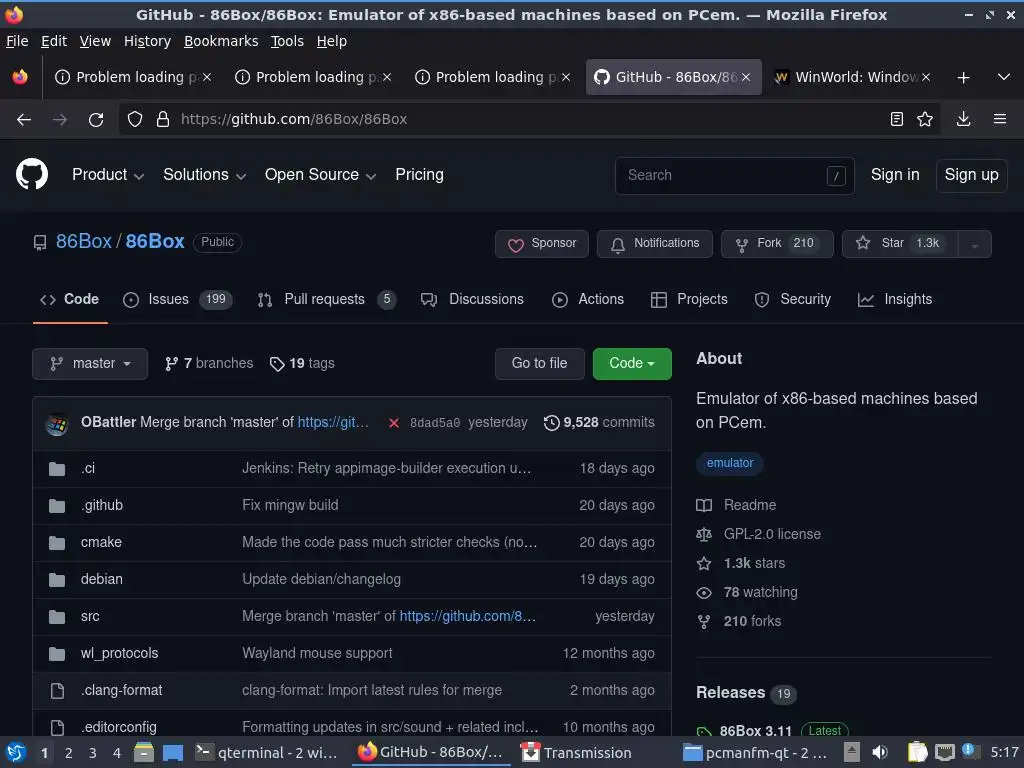
Task: Expand the Product navigation dropdown
Action: (108, 175)
